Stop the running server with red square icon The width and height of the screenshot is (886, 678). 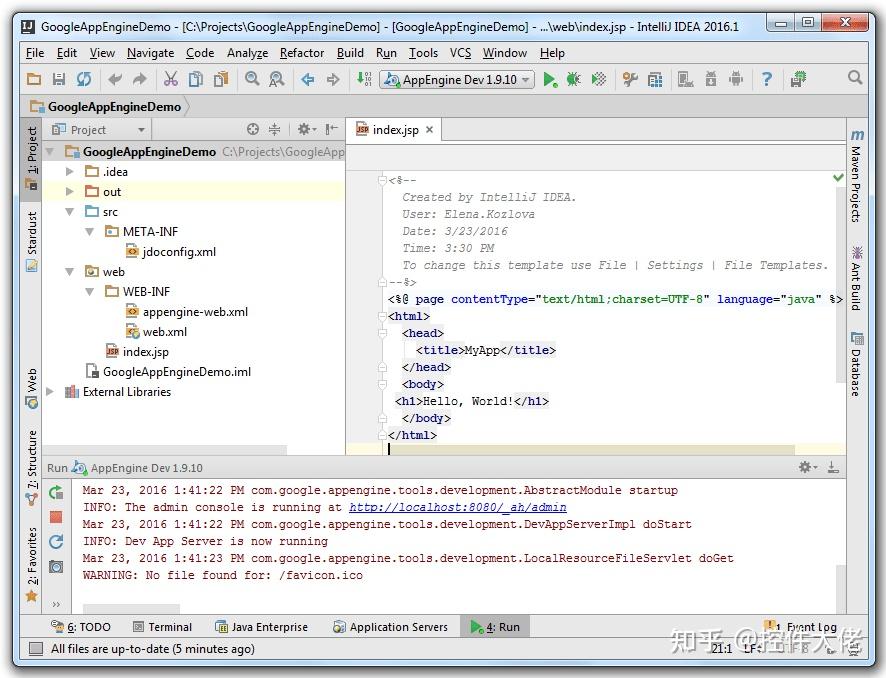point(57,515)
